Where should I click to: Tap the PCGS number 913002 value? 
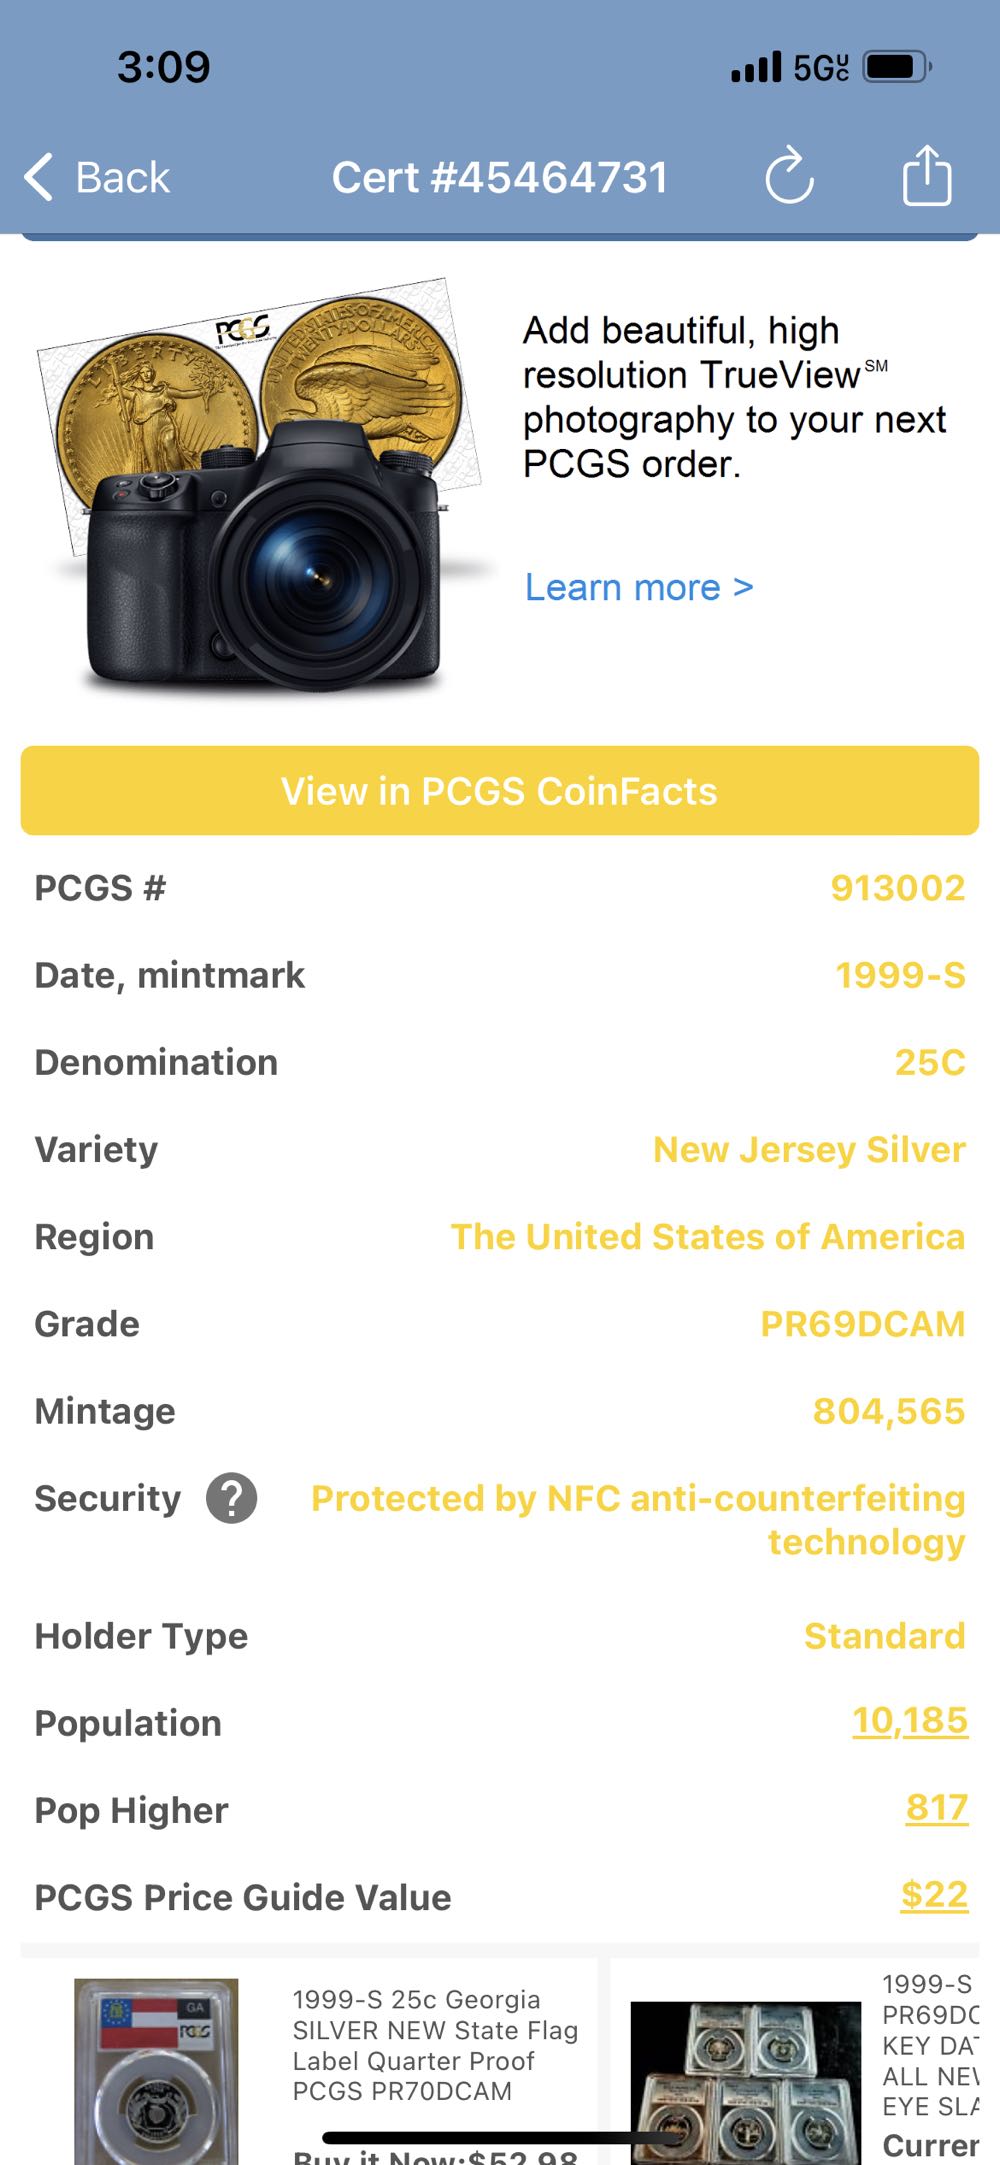pos(897,888)
